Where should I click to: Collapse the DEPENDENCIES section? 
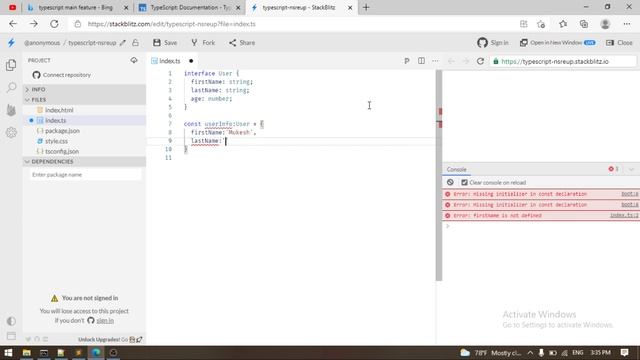[84, 162]
